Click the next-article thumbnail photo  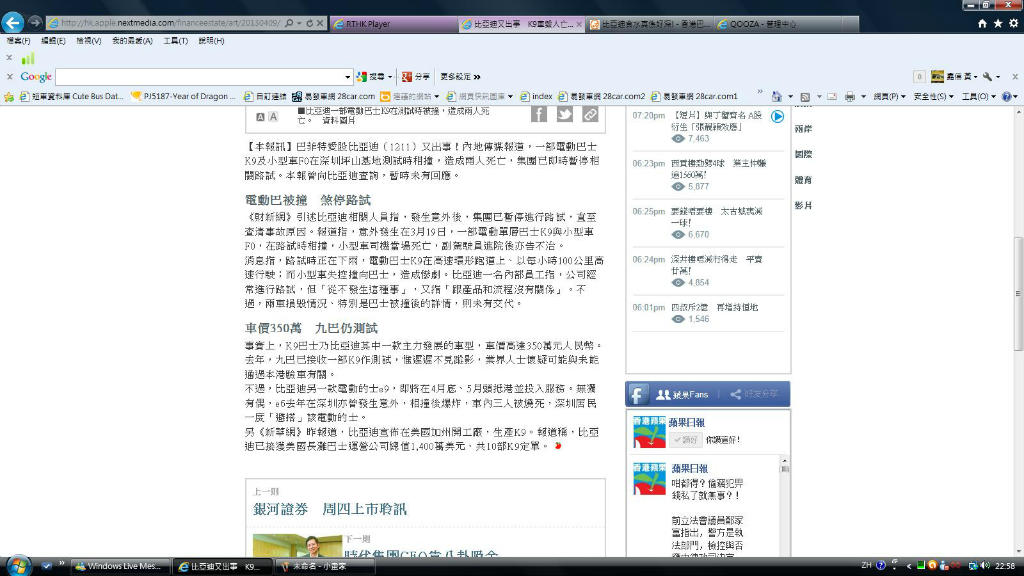pos(297,545)
